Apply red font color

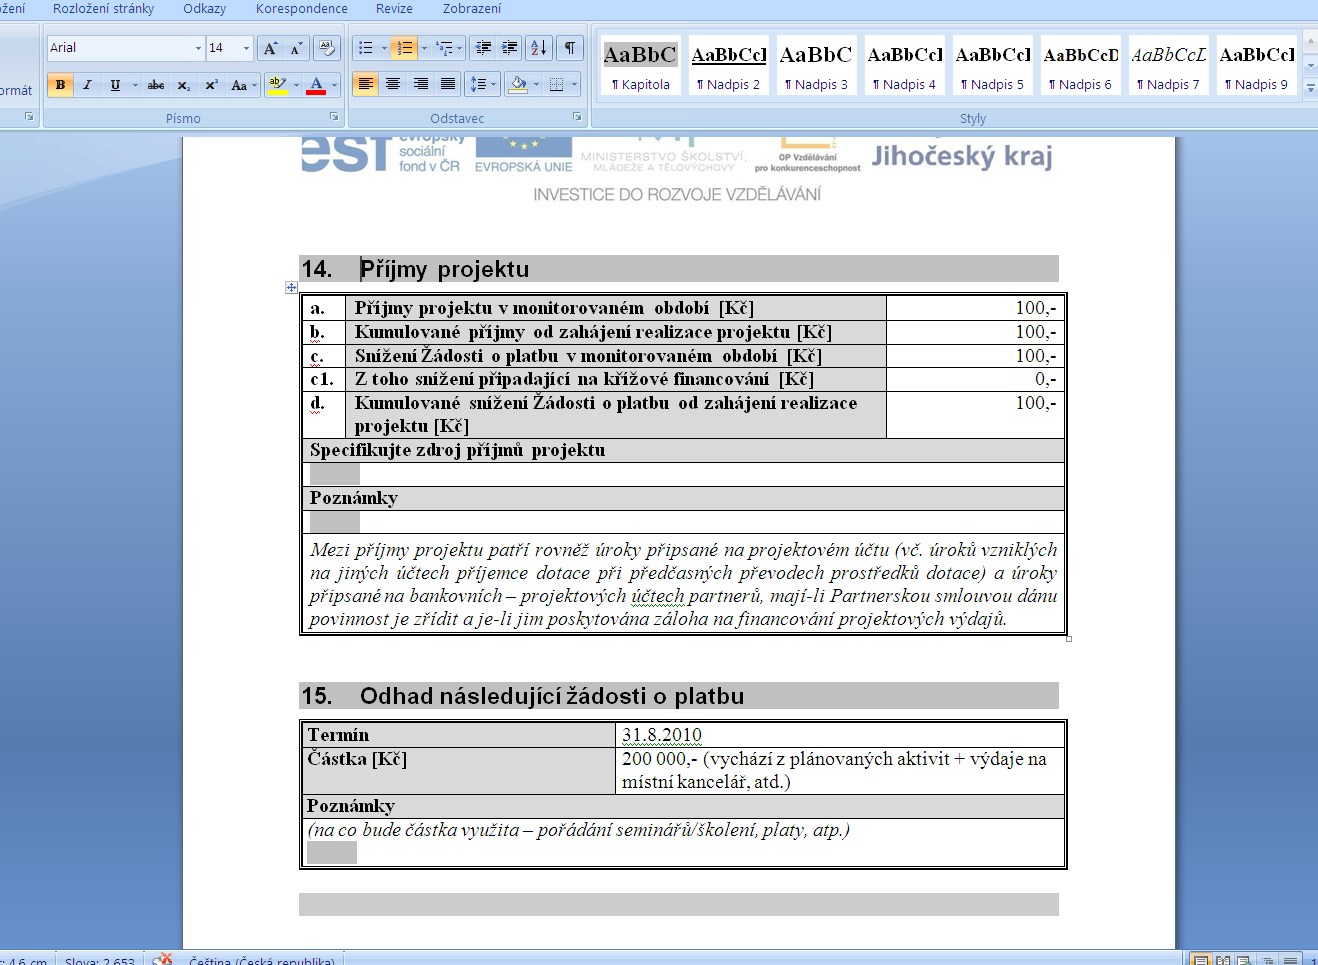(x=316, y=85)
